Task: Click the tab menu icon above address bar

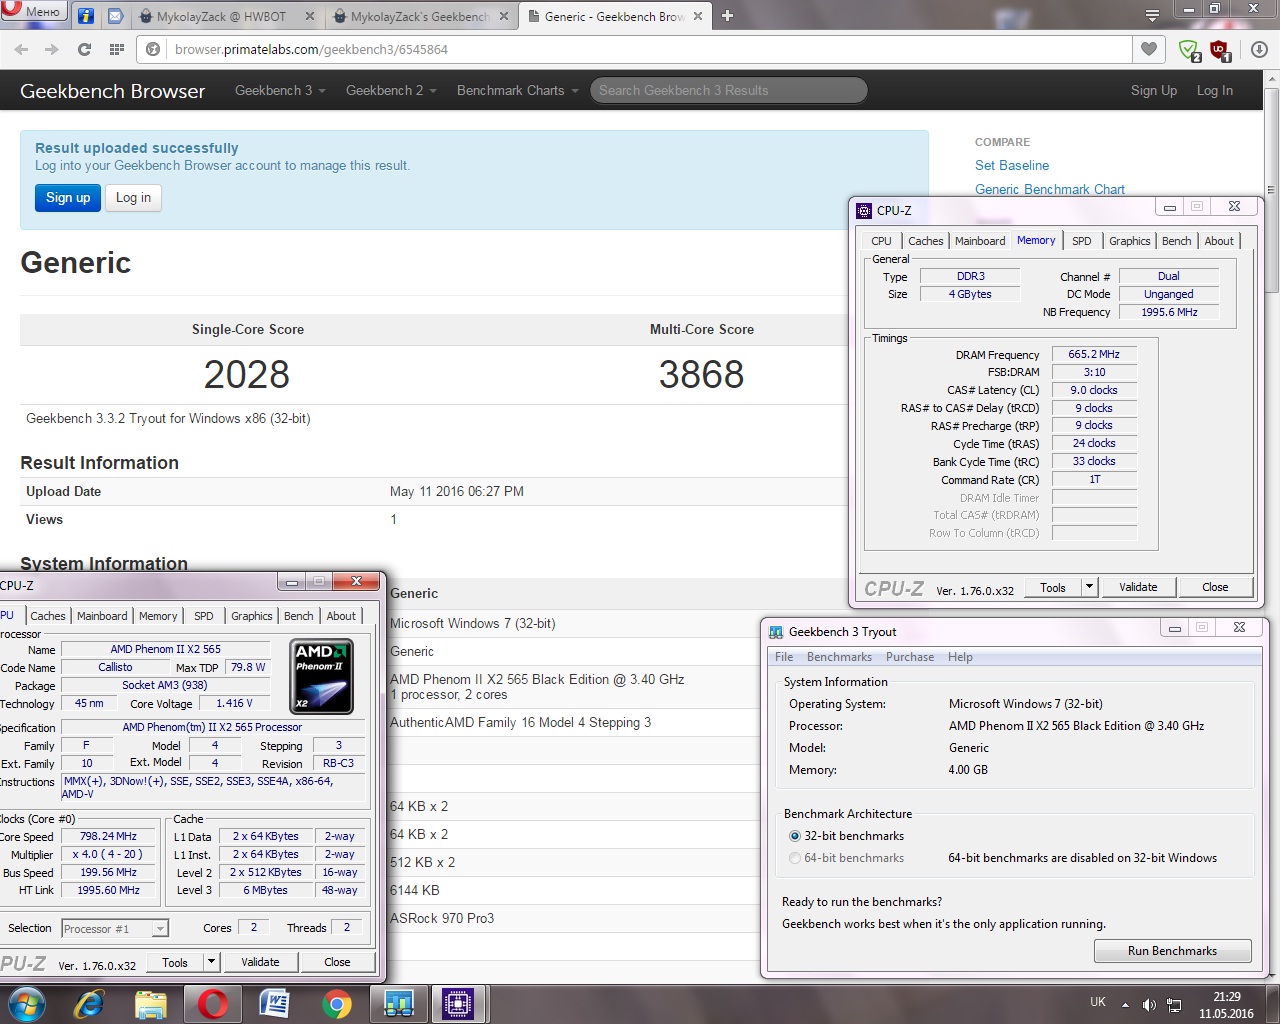Action: coord(1152,15)
